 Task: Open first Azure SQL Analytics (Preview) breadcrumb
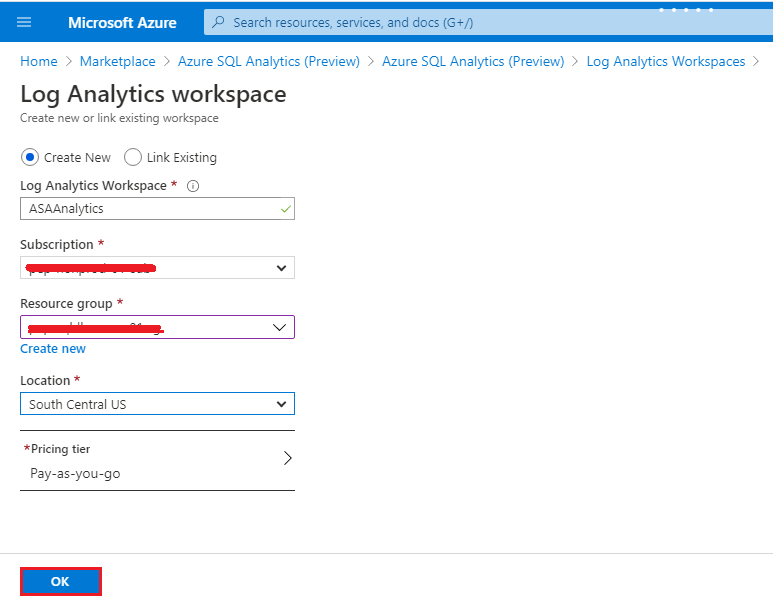(269, 61)
